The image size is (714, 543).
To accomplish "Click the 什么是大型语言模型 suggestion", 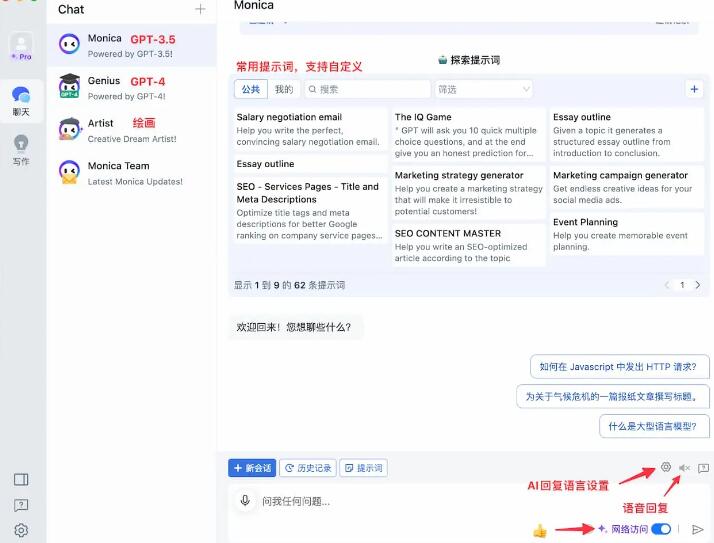I will pyautogui.click(x=654, y=426).
